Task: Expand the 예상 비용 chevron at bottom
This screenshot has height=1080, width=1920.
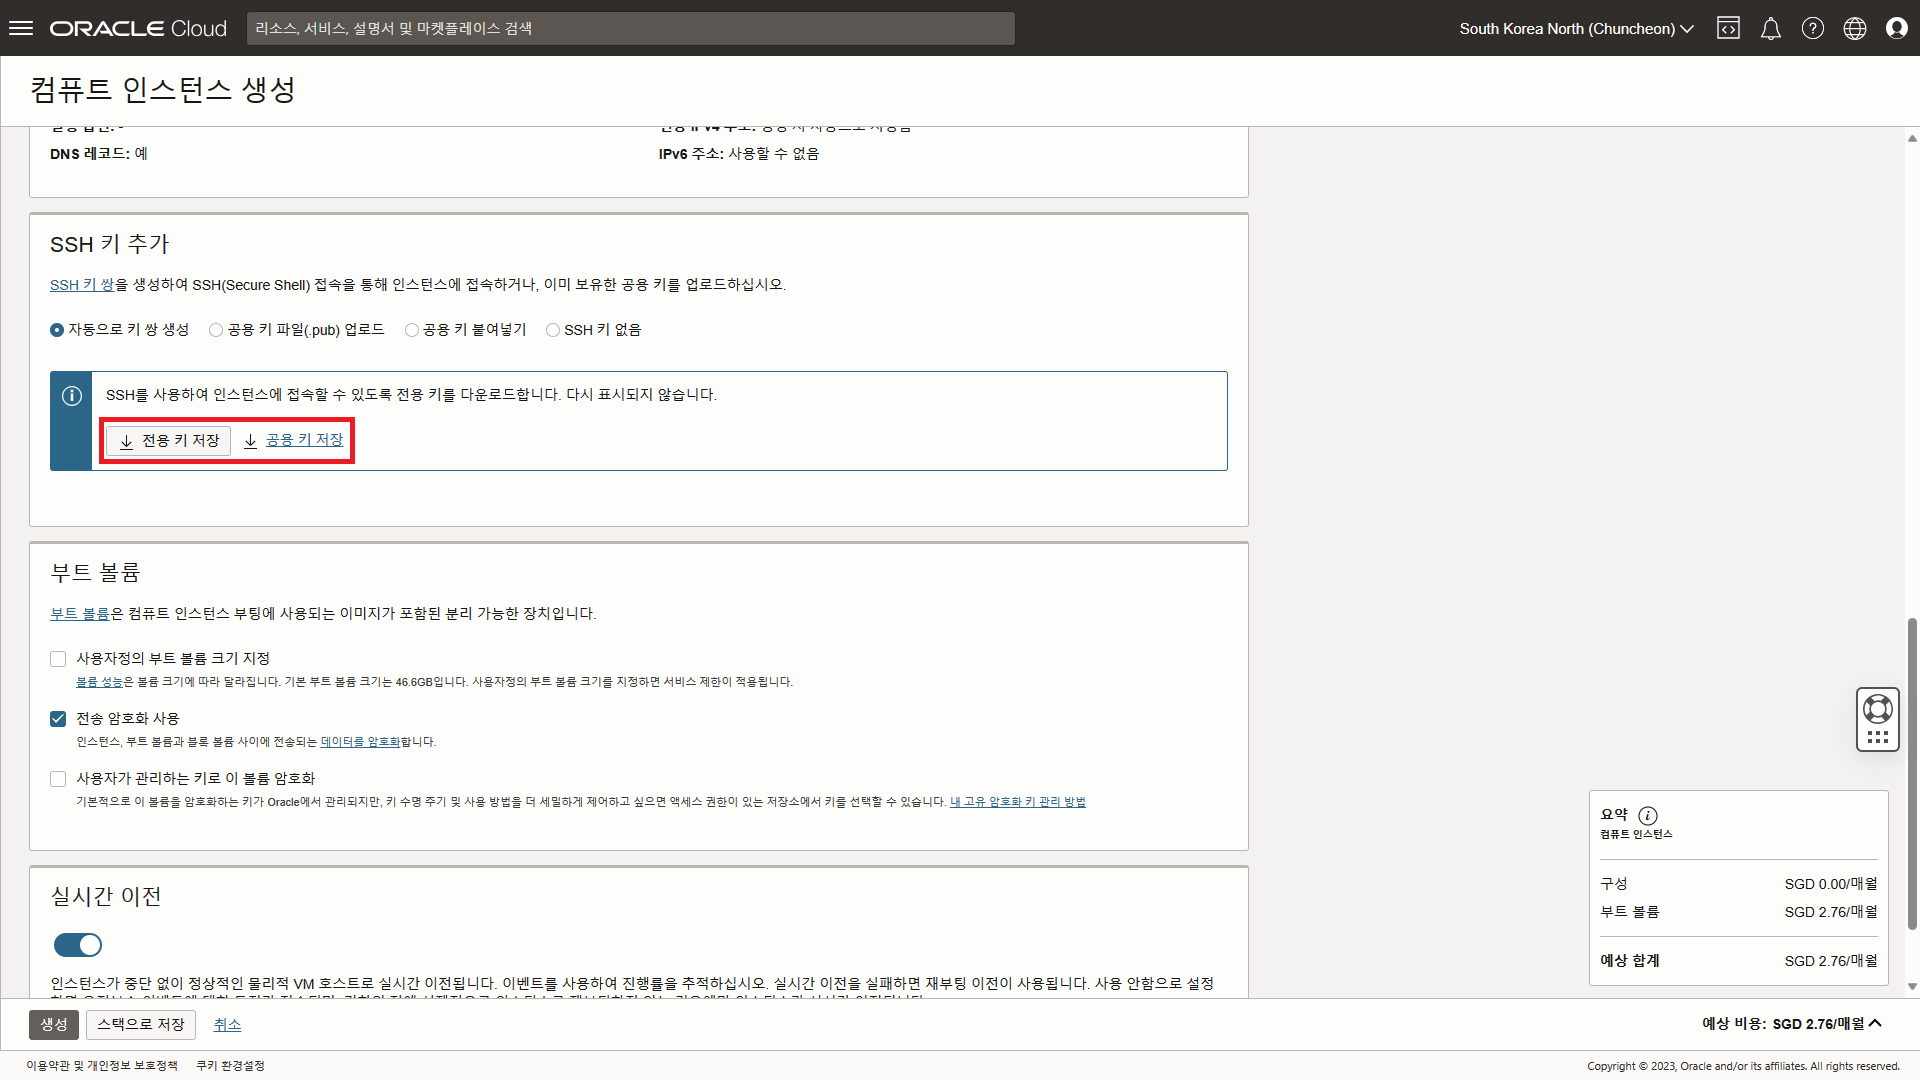Action: click(1875, 1023)
